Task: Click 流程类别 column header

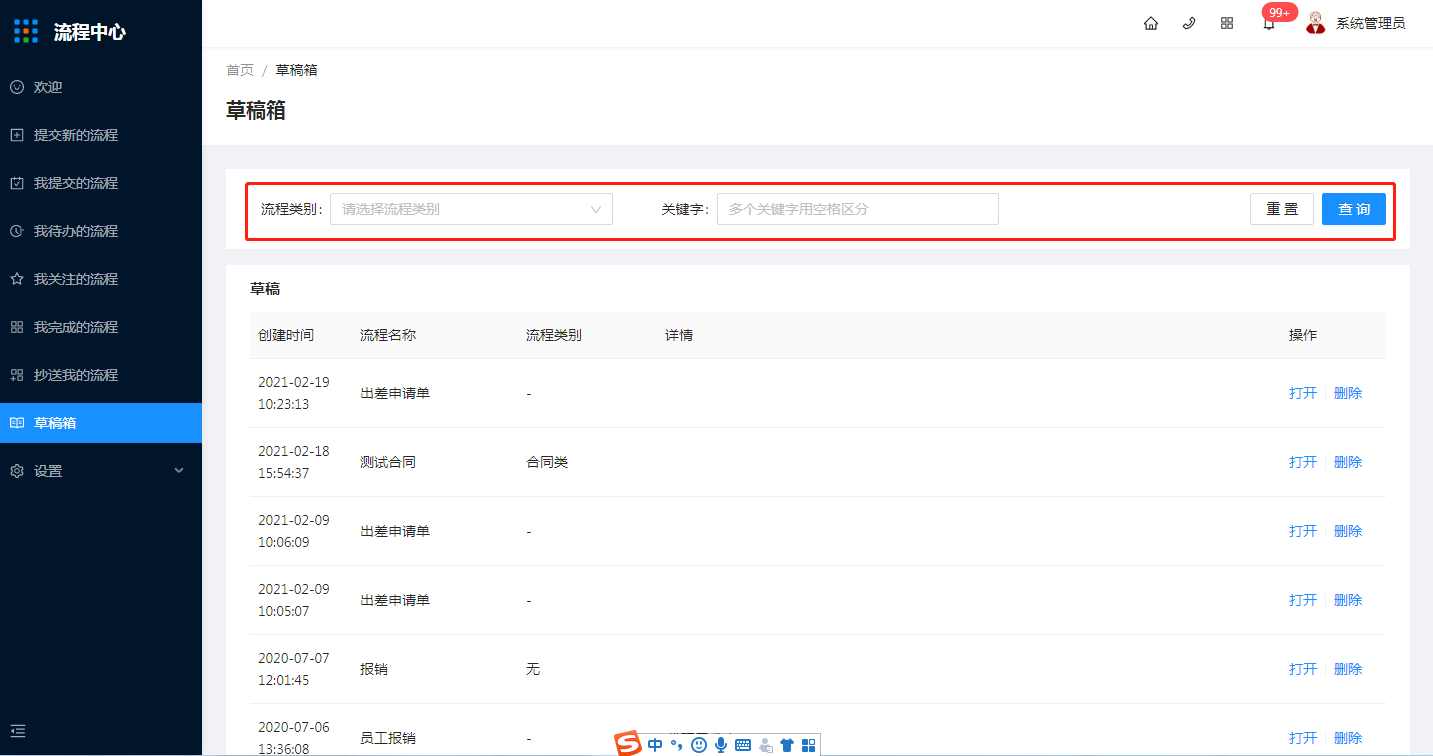Action: [x=554, y=335]
